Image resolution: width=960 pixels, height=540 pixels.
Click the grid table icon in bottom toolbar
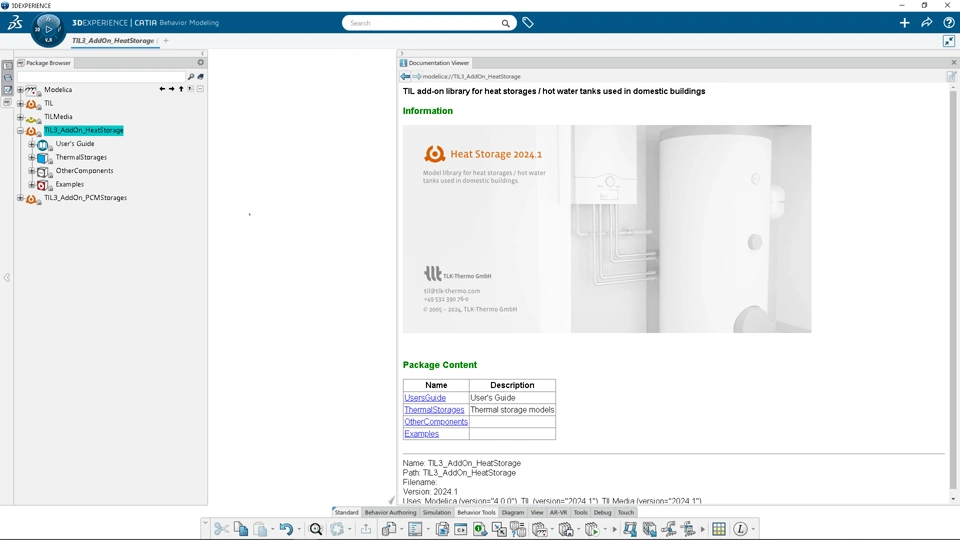pyautogui.click(x=719, y=529)
